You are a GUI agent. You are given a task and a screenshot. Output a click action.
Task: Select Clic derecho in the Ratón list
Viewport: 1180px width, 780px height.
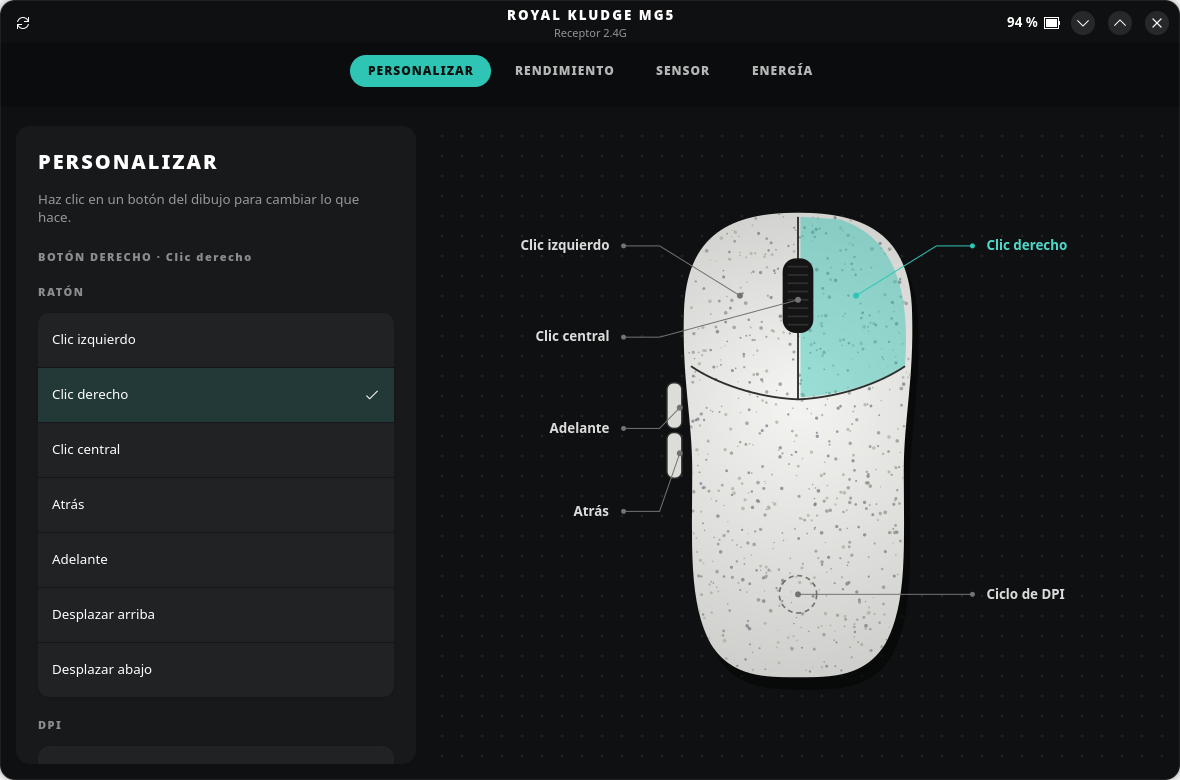tap(216, 395)
